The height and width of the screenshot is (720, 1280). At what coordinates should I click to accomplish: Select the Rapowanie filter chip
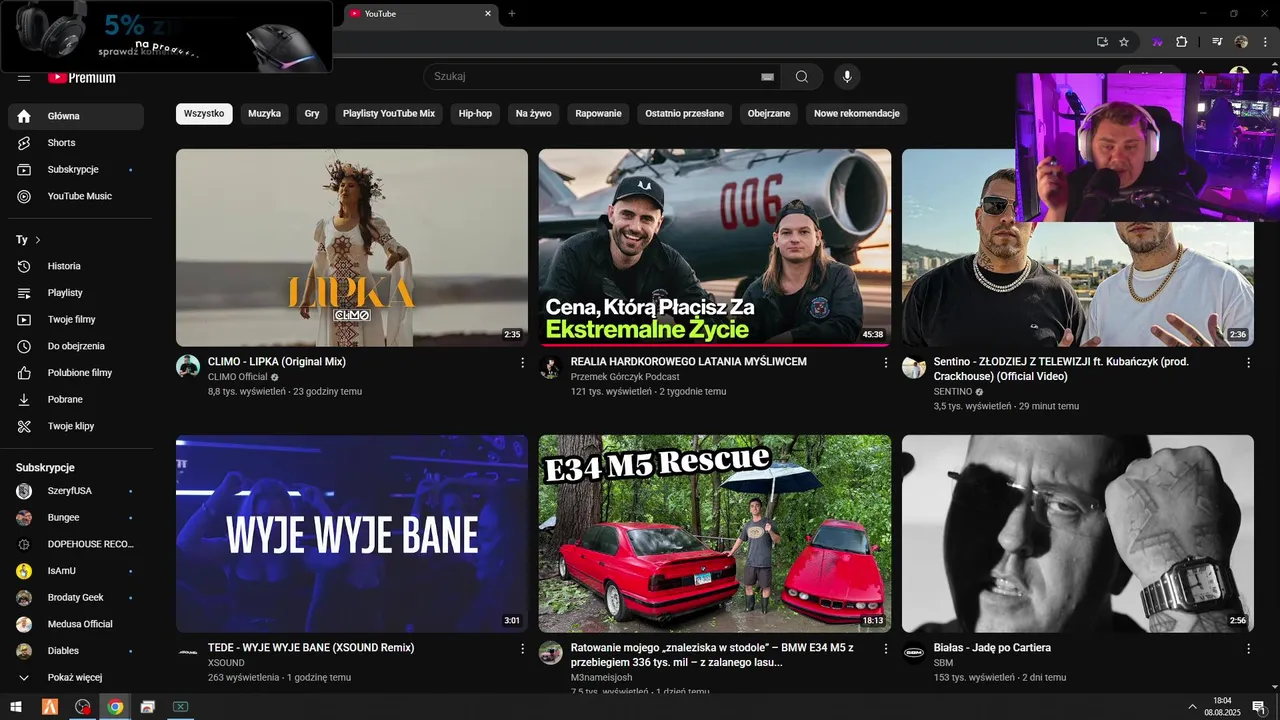coord(598,114)
